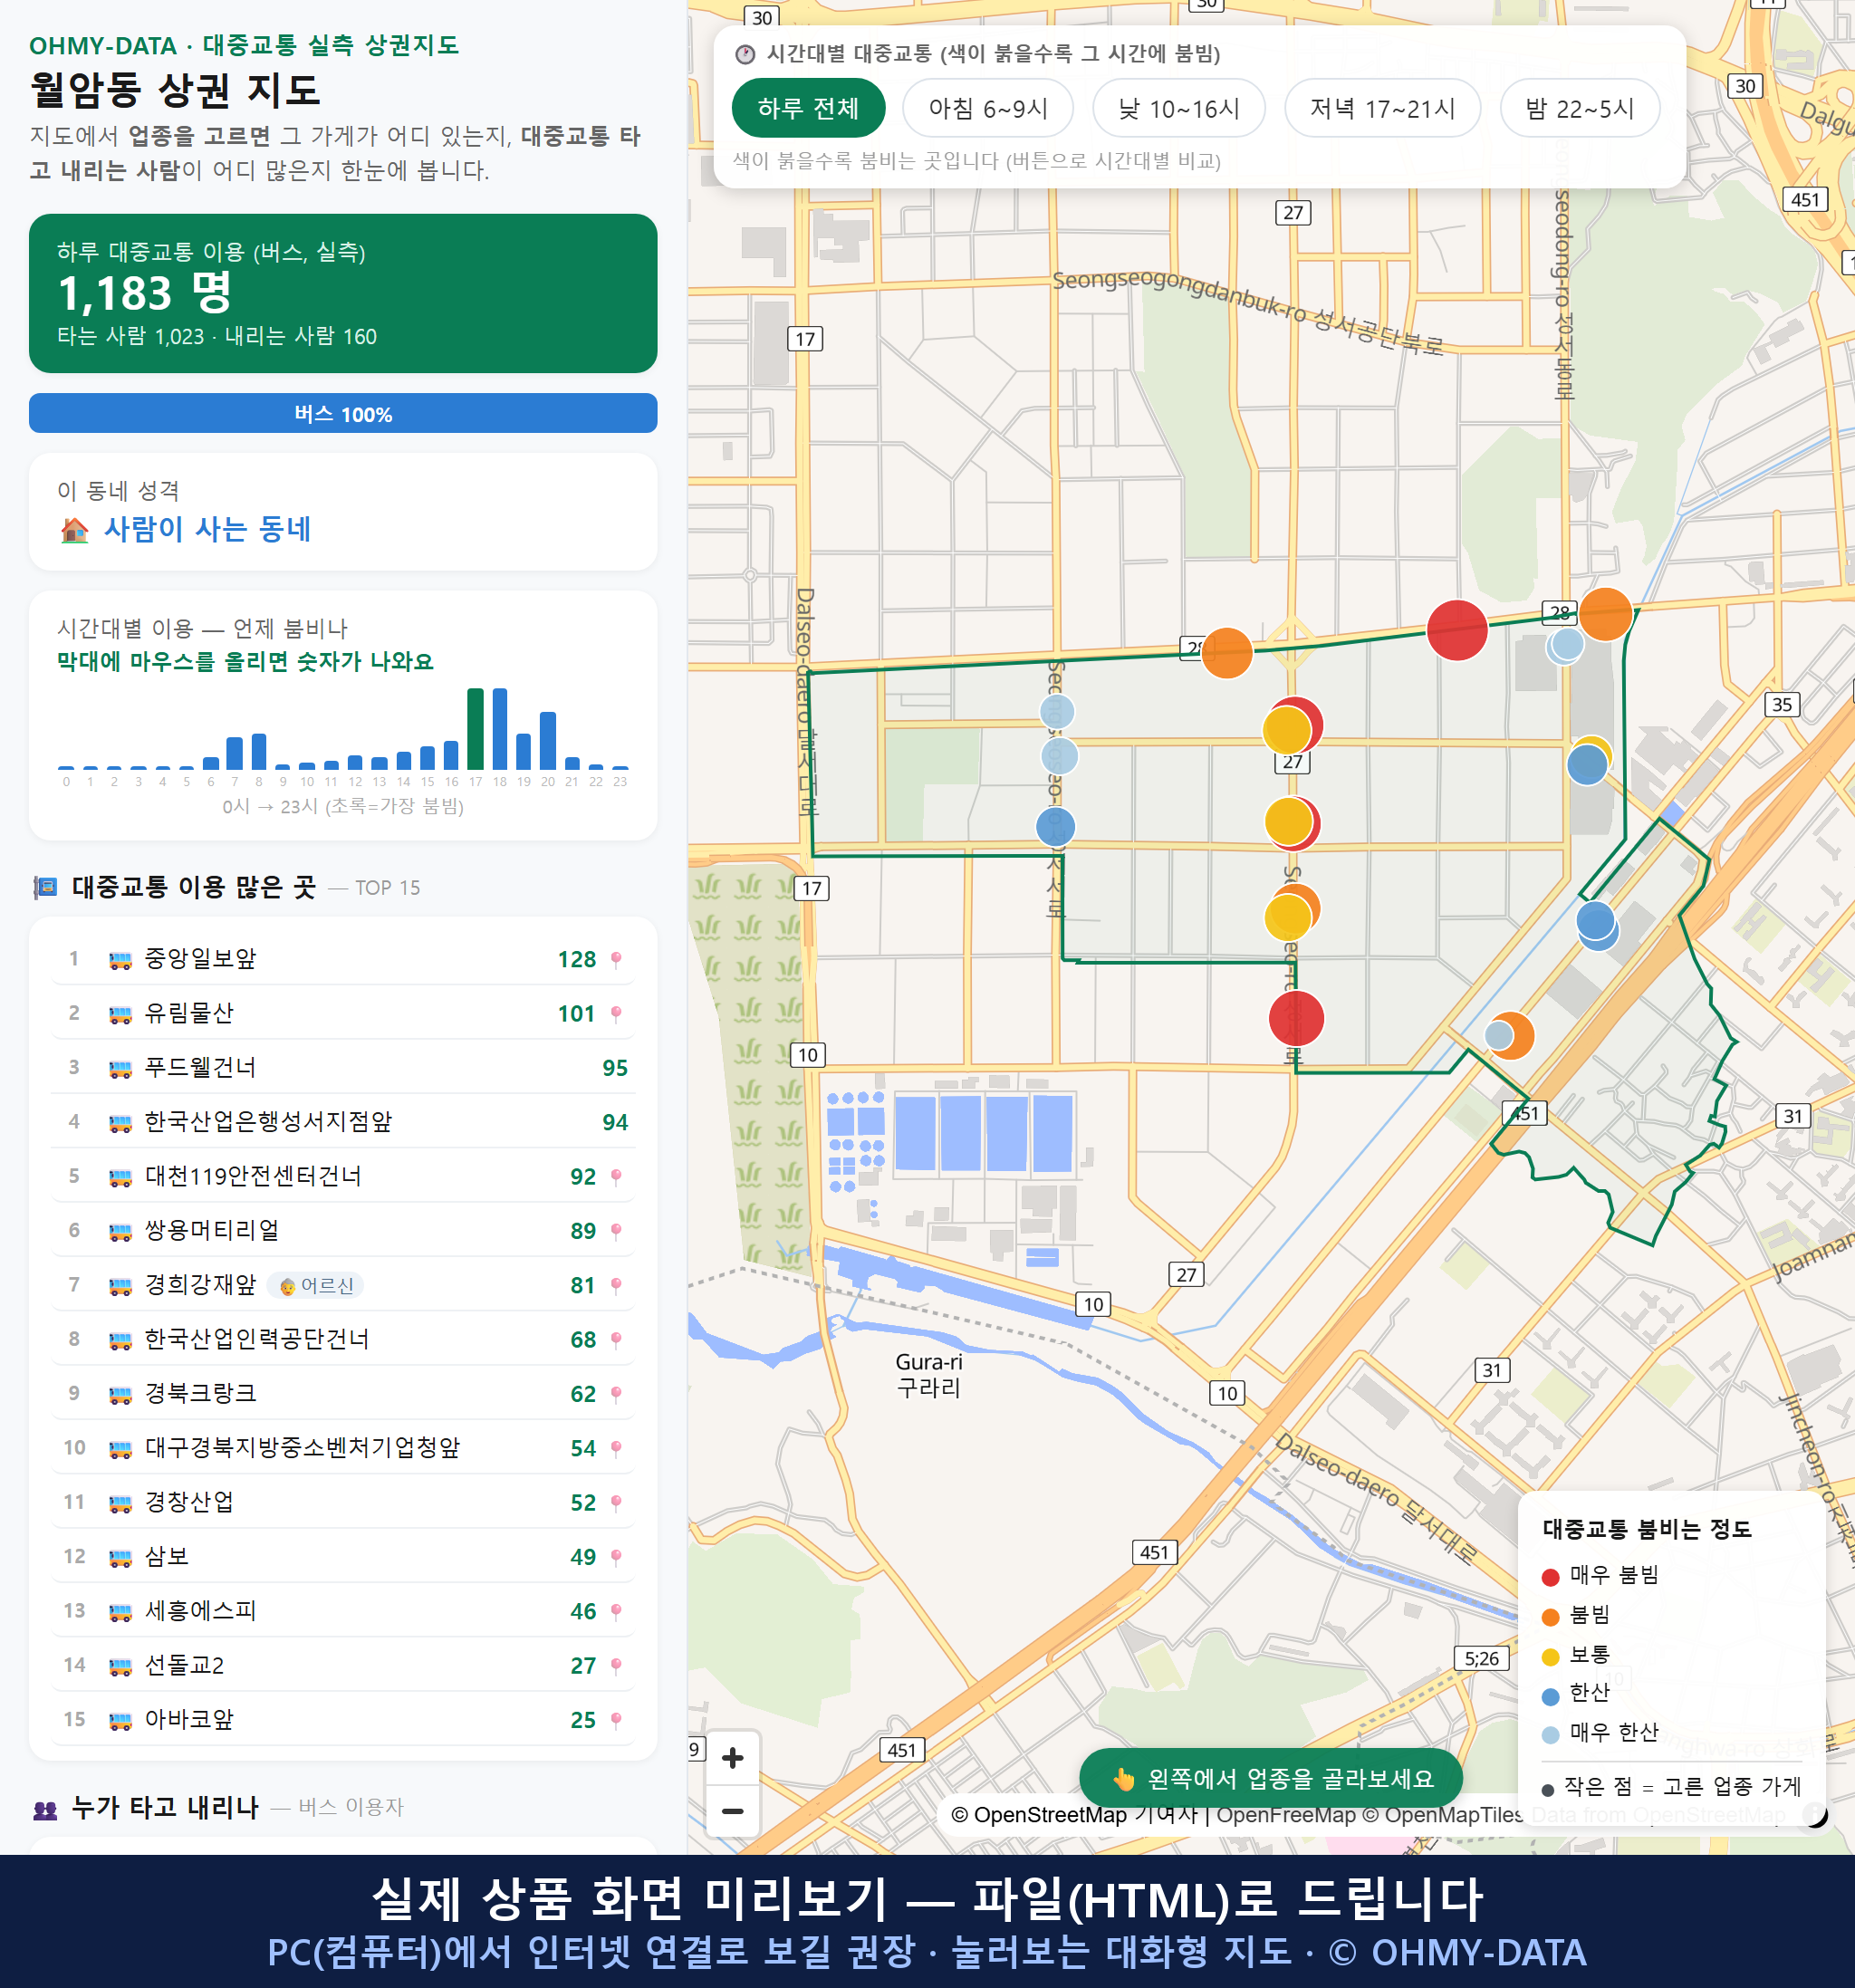The image size is (1855, 1988).
Task: Click the yellow 보통 legend swatch
Action: point(1550,1657)
